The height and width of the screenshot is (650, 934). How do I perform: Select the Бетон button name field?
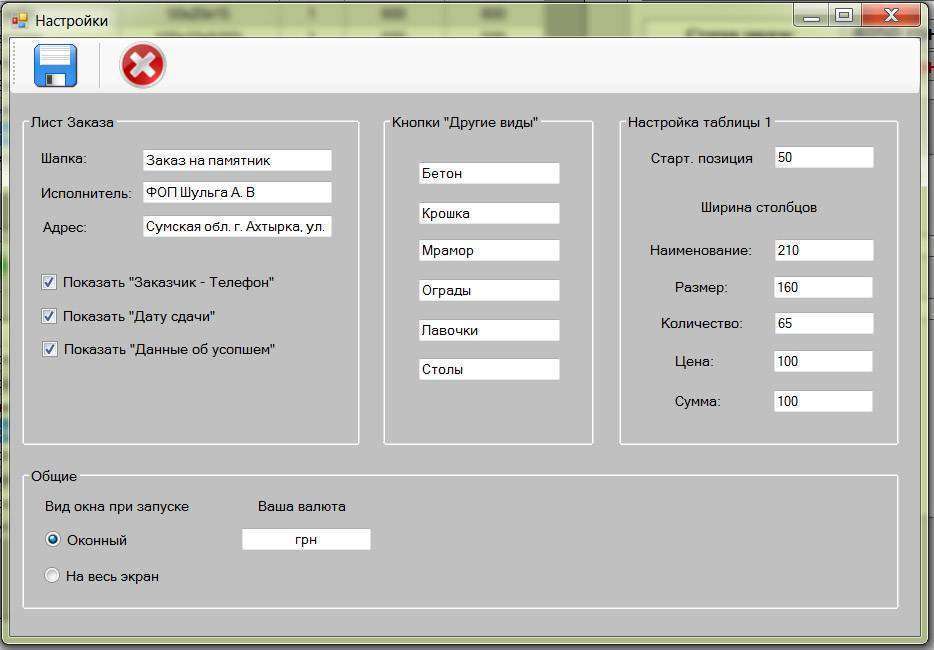(x=488, y=174)
